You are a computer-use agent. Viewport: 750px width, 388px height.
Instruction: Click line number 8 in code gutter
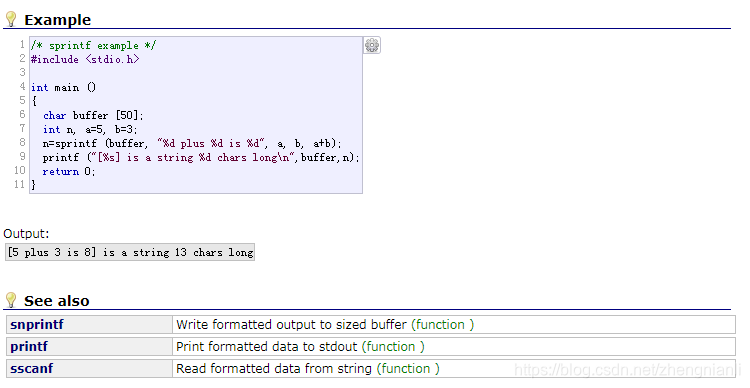pos(22,142)
